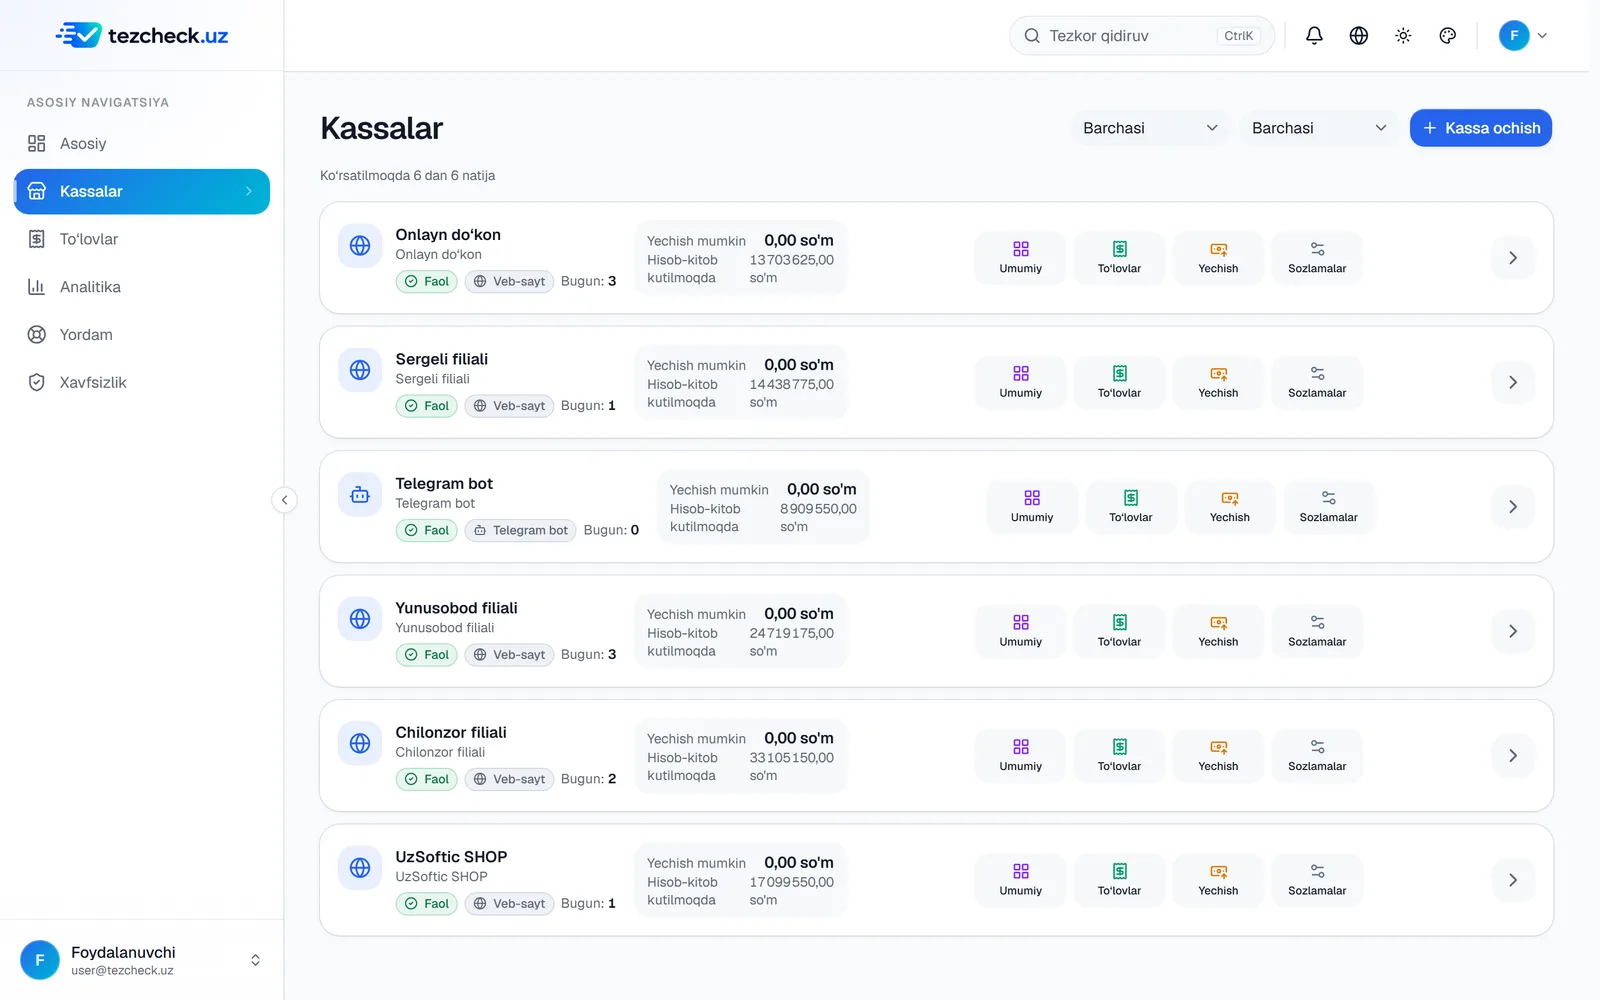Select Kassalar in sidebar navigation
The width and height of the screenshot is (1600, 1000).
tap(142, 191)
